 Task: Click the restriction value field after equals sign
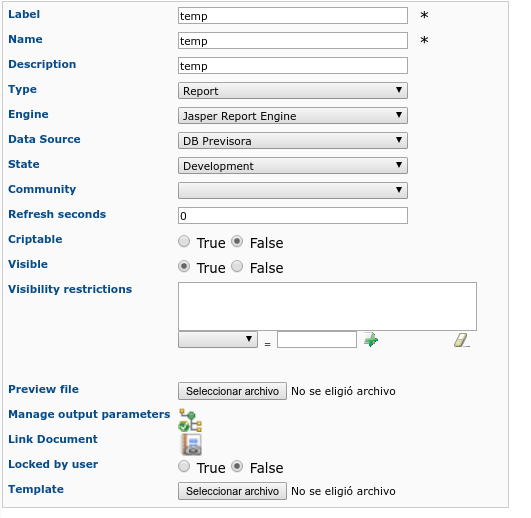(317, 340)
